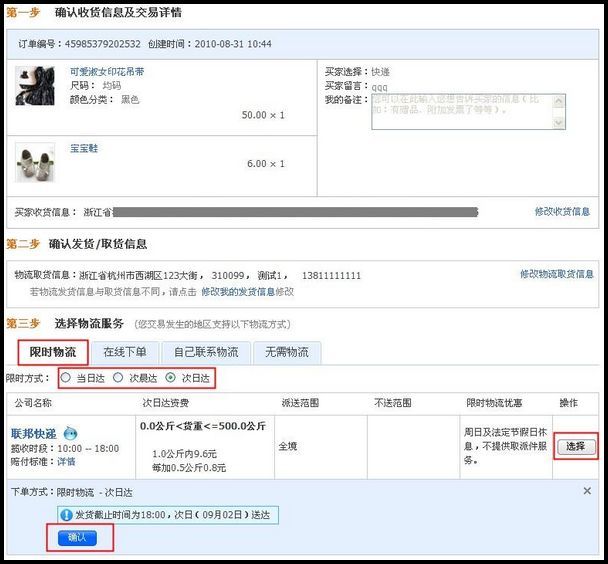Screen dimensions: 608x564
Task: Click the blue info icon beside 发货截止时间
Action: tap(66, 515)
